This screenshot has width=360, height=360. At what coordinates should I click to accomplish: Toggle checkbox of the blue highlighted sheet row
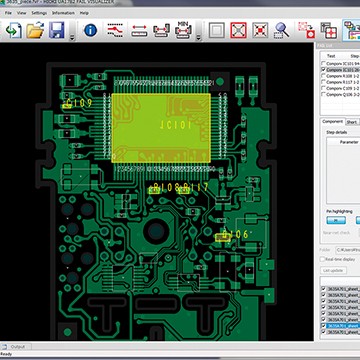pyautogui.click(x=323, y=326)
